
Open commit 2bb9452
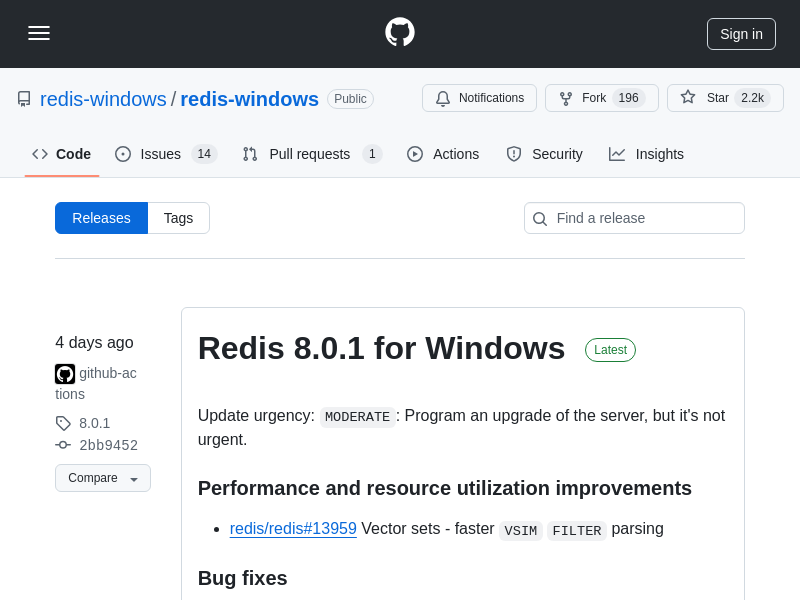point(108,445)
